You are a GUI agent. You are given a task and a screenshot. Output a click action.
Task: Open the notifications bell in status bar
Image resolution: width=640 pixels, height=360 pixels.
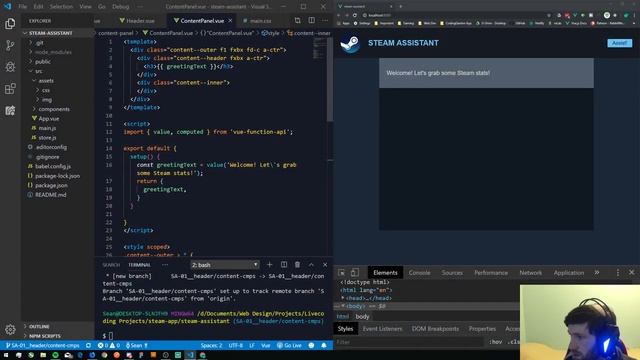pyautogui.click(x=324, y=345)
